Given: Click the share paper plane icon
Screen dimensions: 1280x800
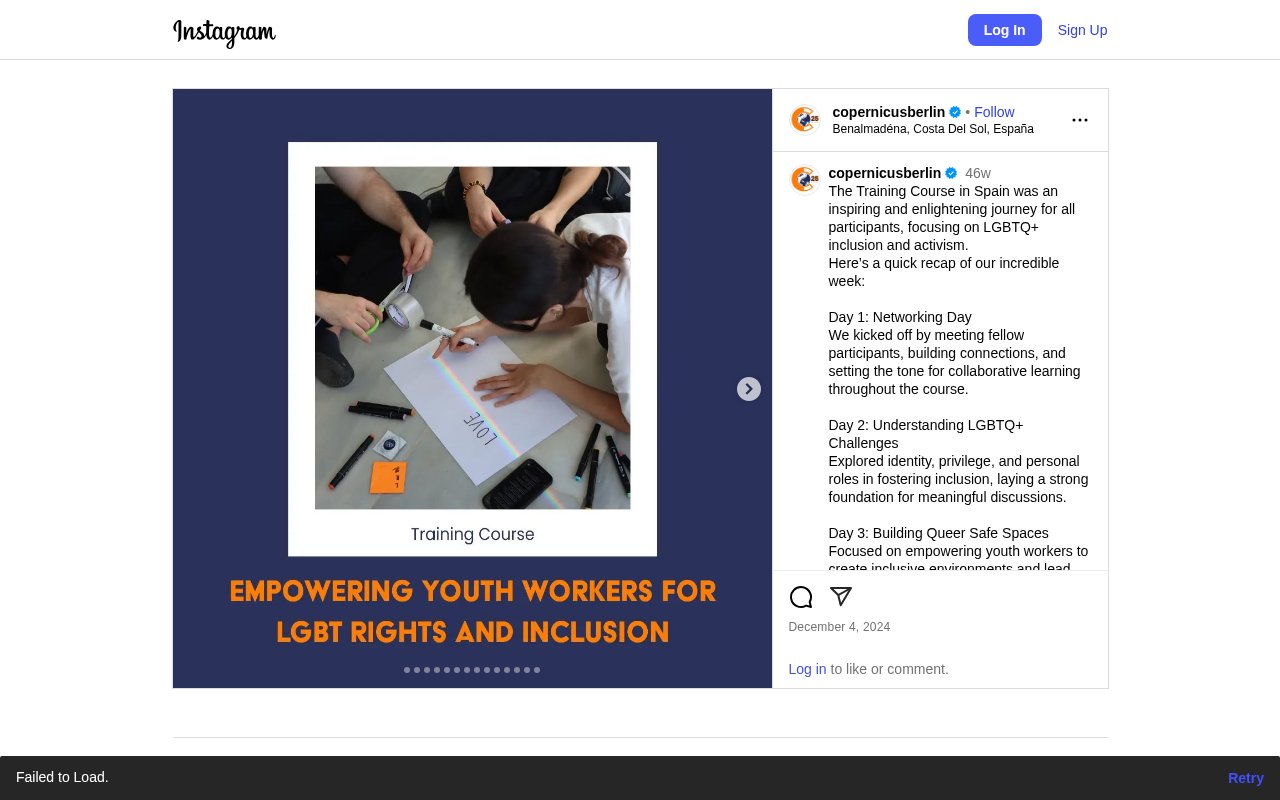Looking at the screenshot, I should (841, 596).
